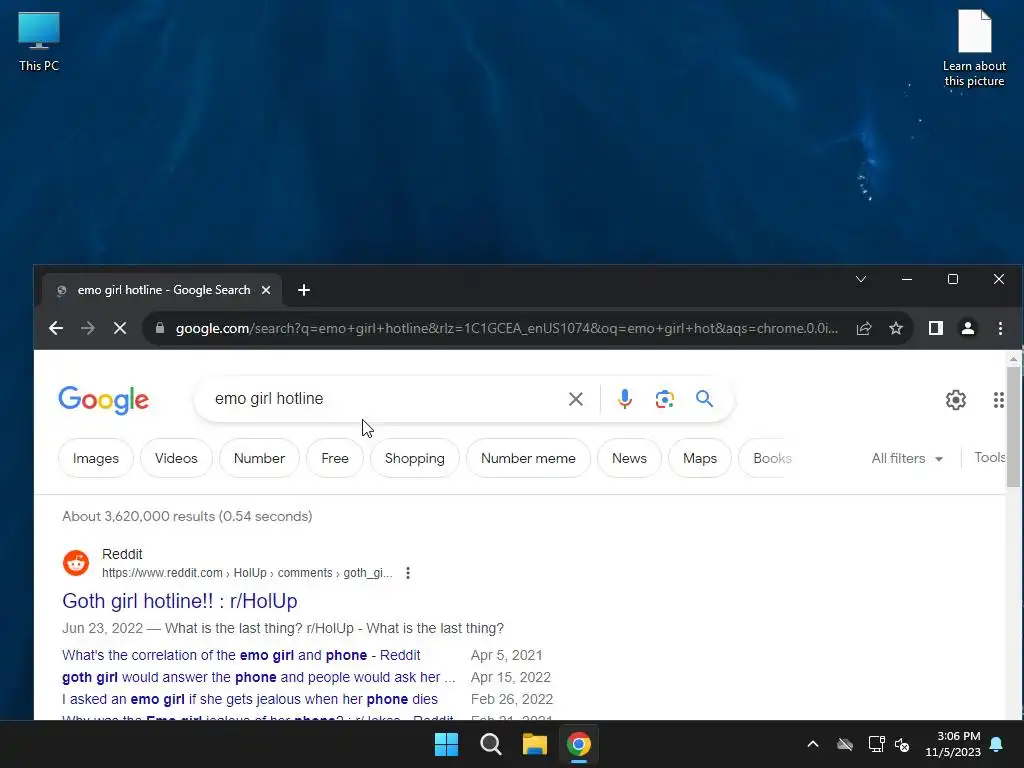Click the emo girl hotline search field
This screenshot has width=1024, height=768.
385,398
